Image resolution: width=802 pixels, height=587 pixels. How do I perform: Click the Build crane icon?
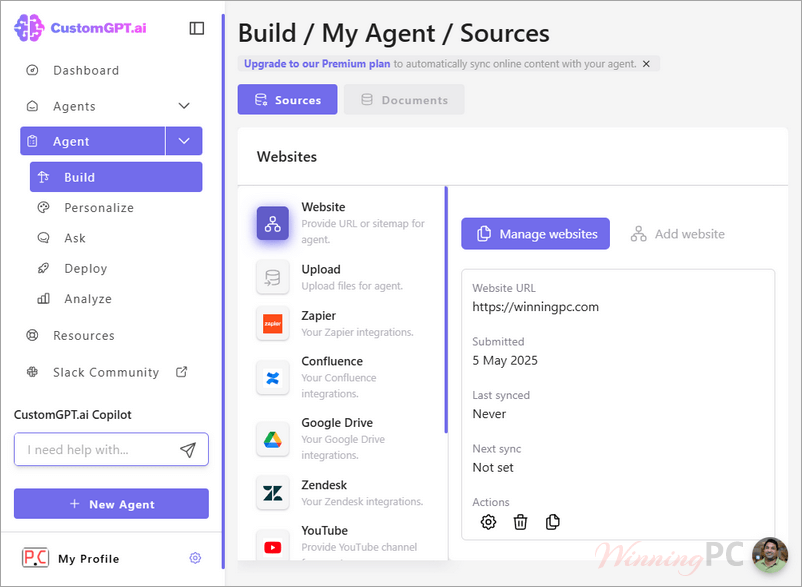43,177
